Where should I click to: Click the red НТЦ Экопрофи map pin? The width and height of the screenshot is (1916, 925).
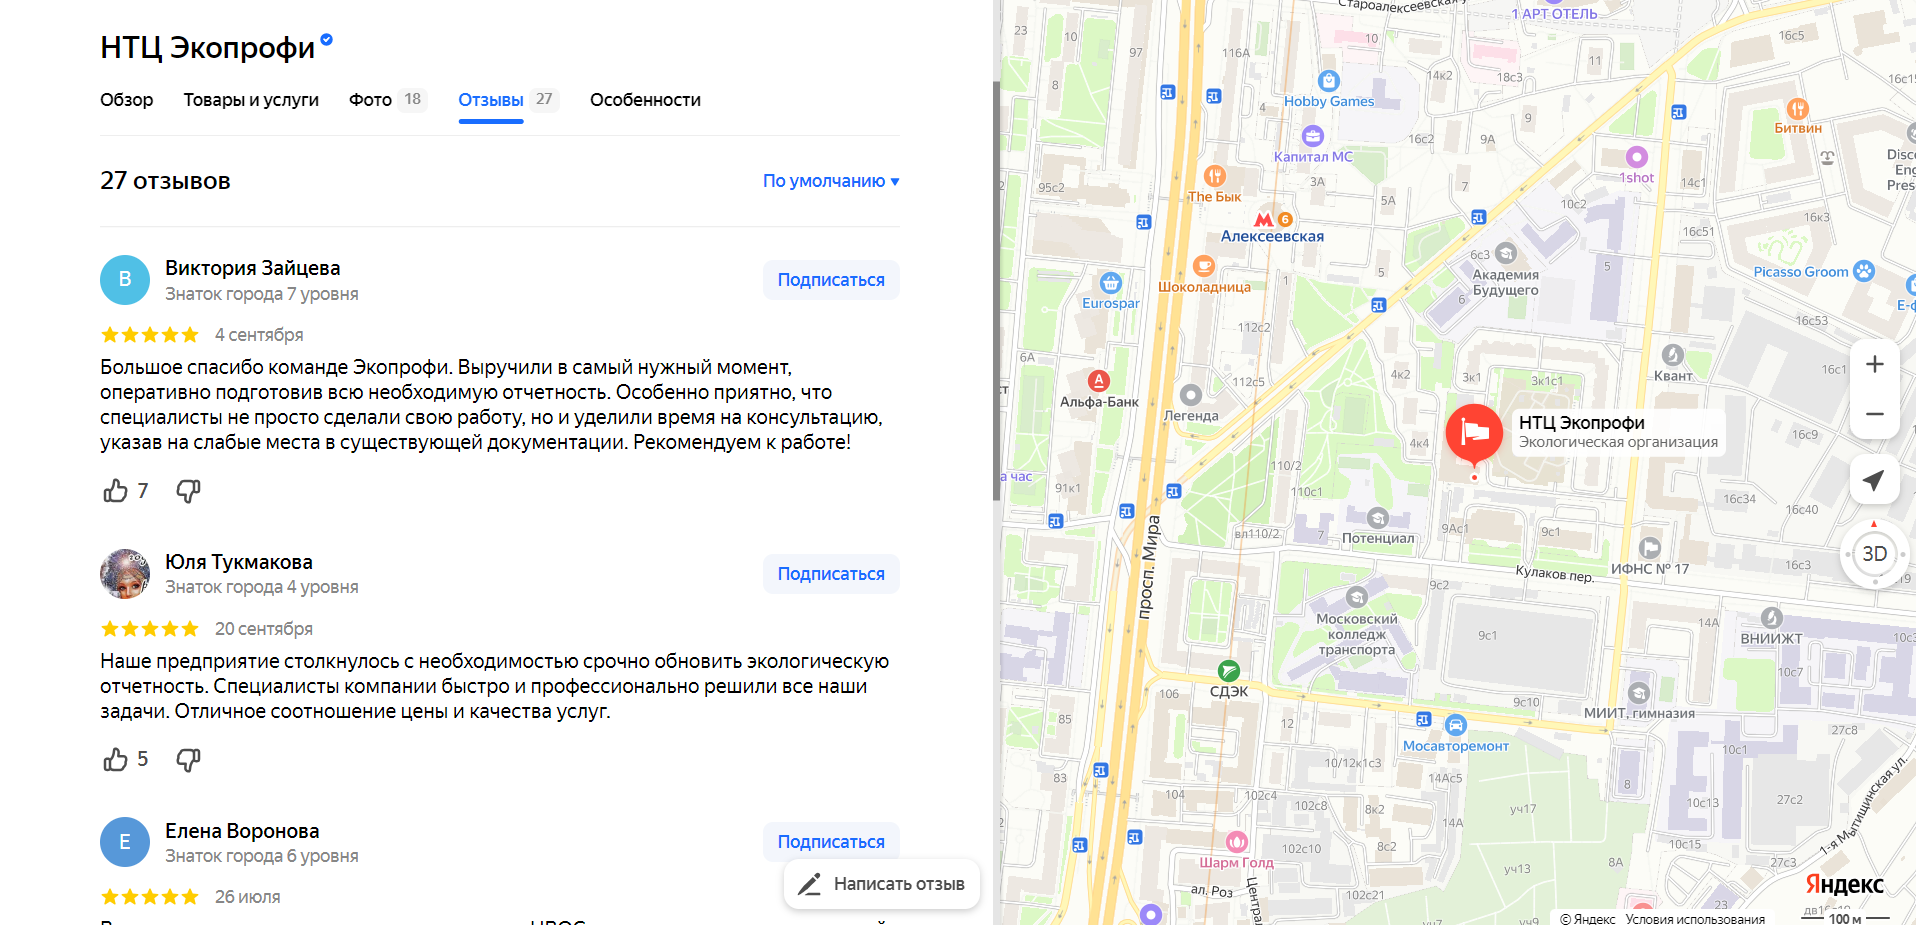tap(1474, 434)
